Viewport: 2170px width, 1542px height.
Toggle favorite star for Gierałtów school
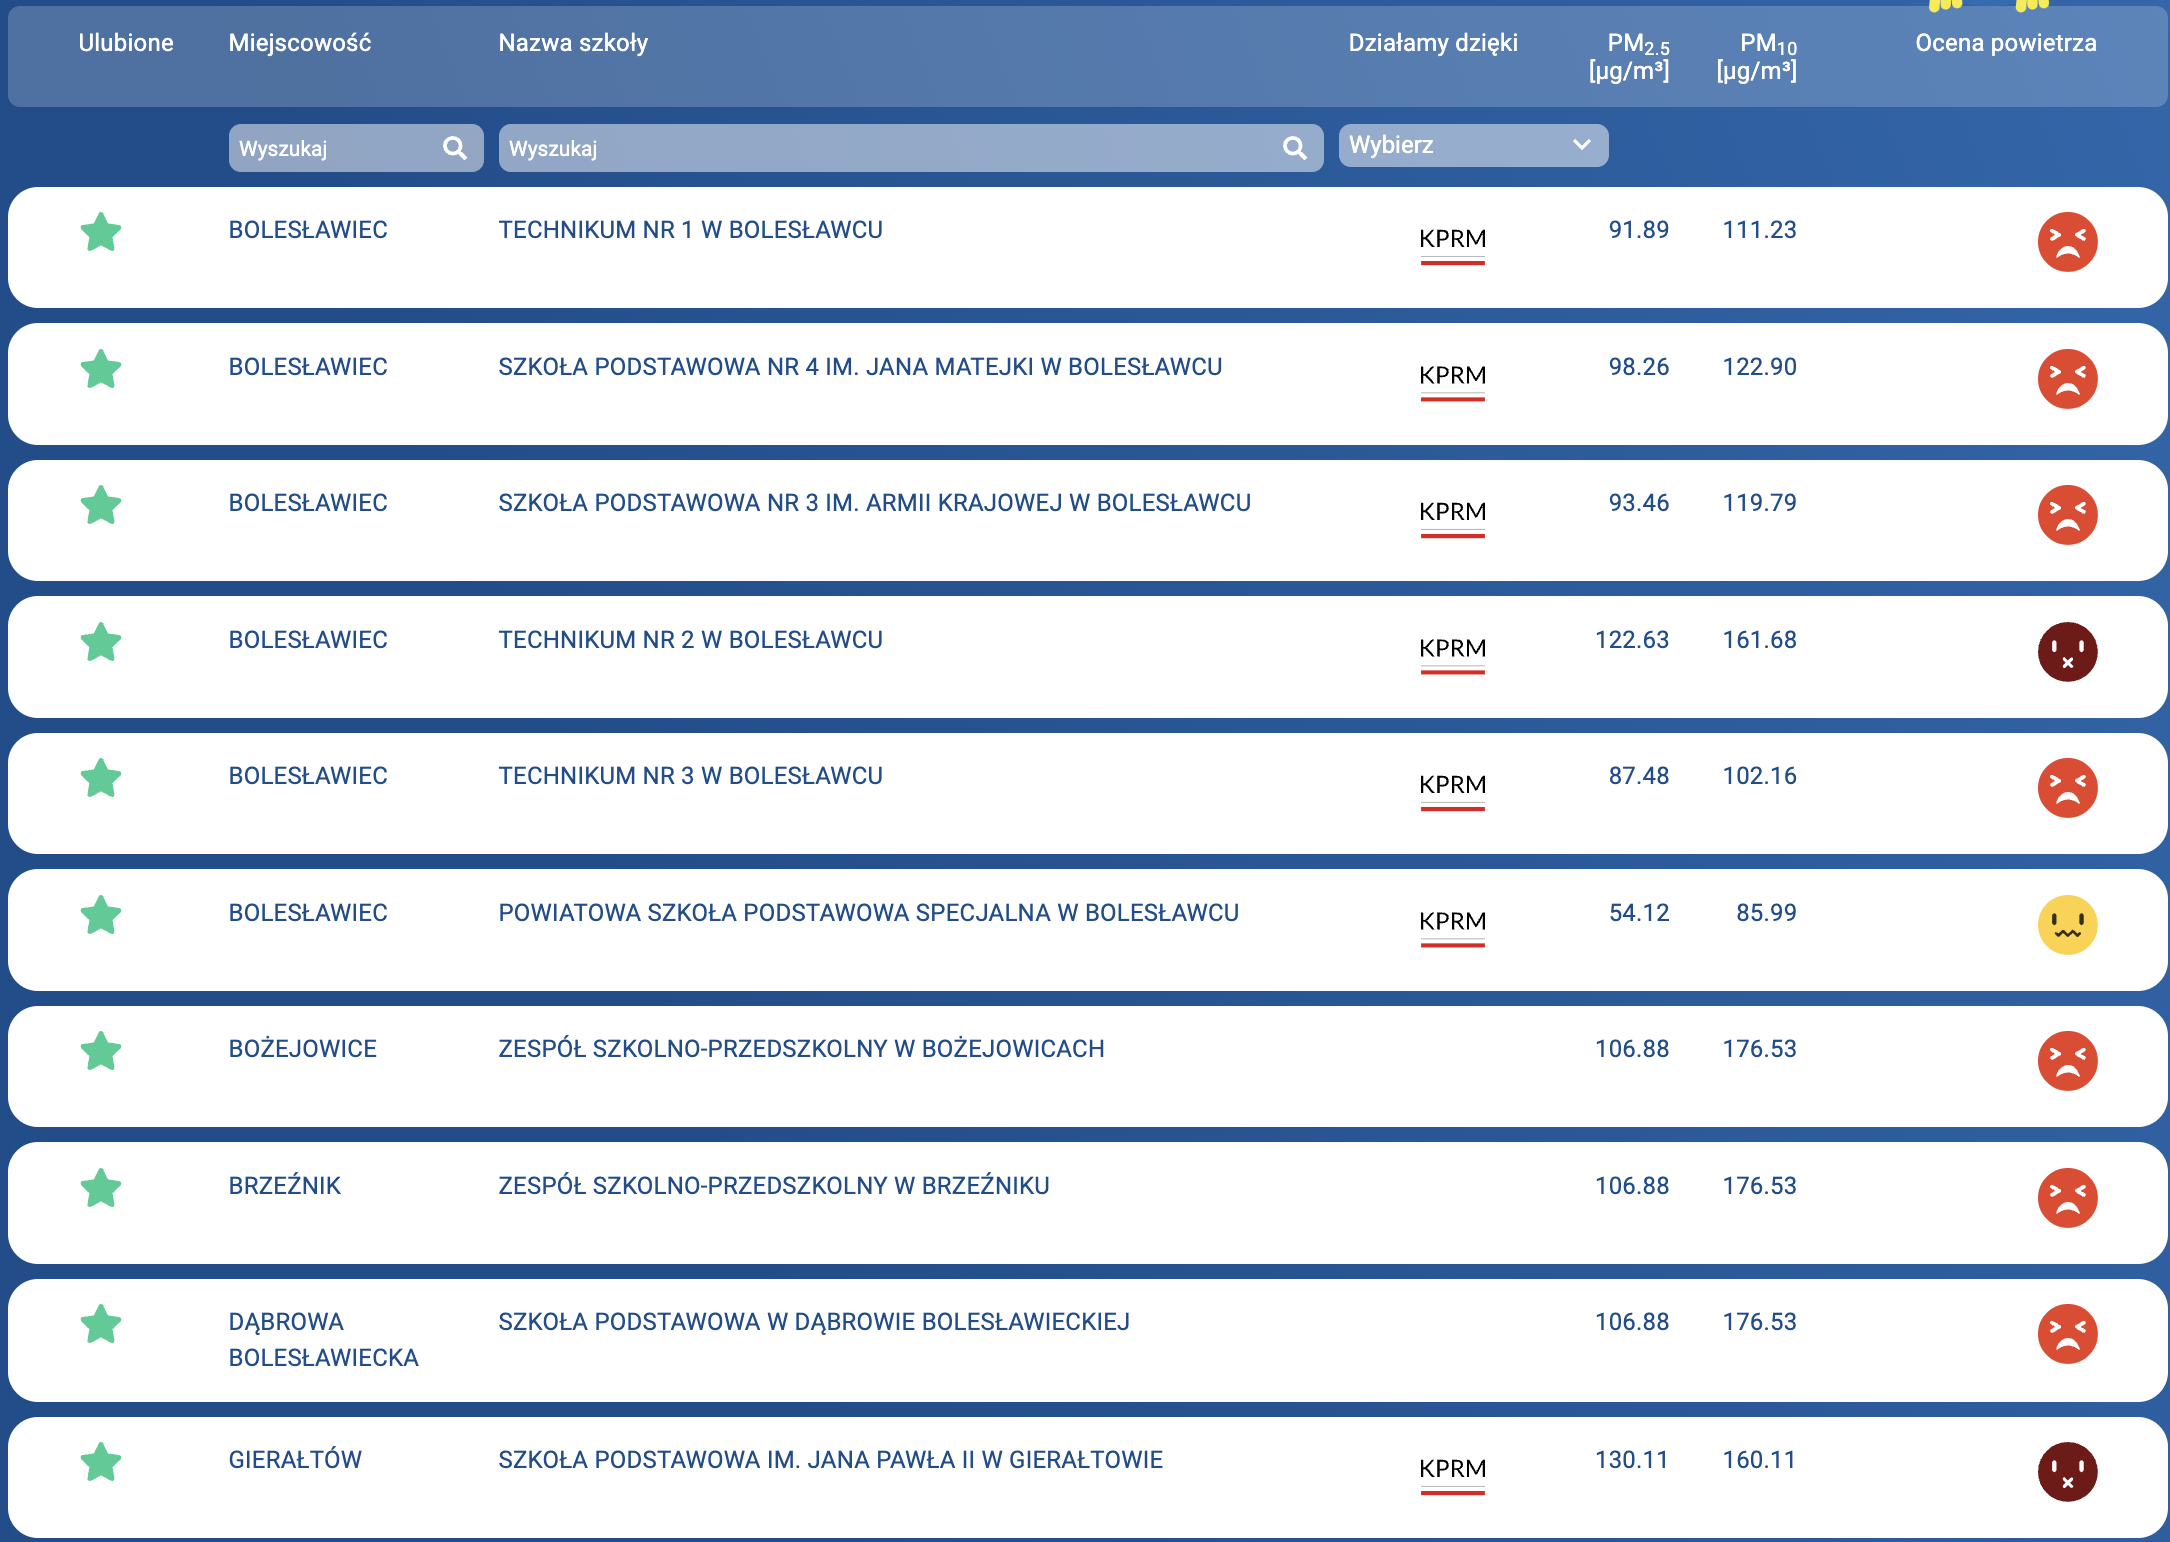point(101,1462)
